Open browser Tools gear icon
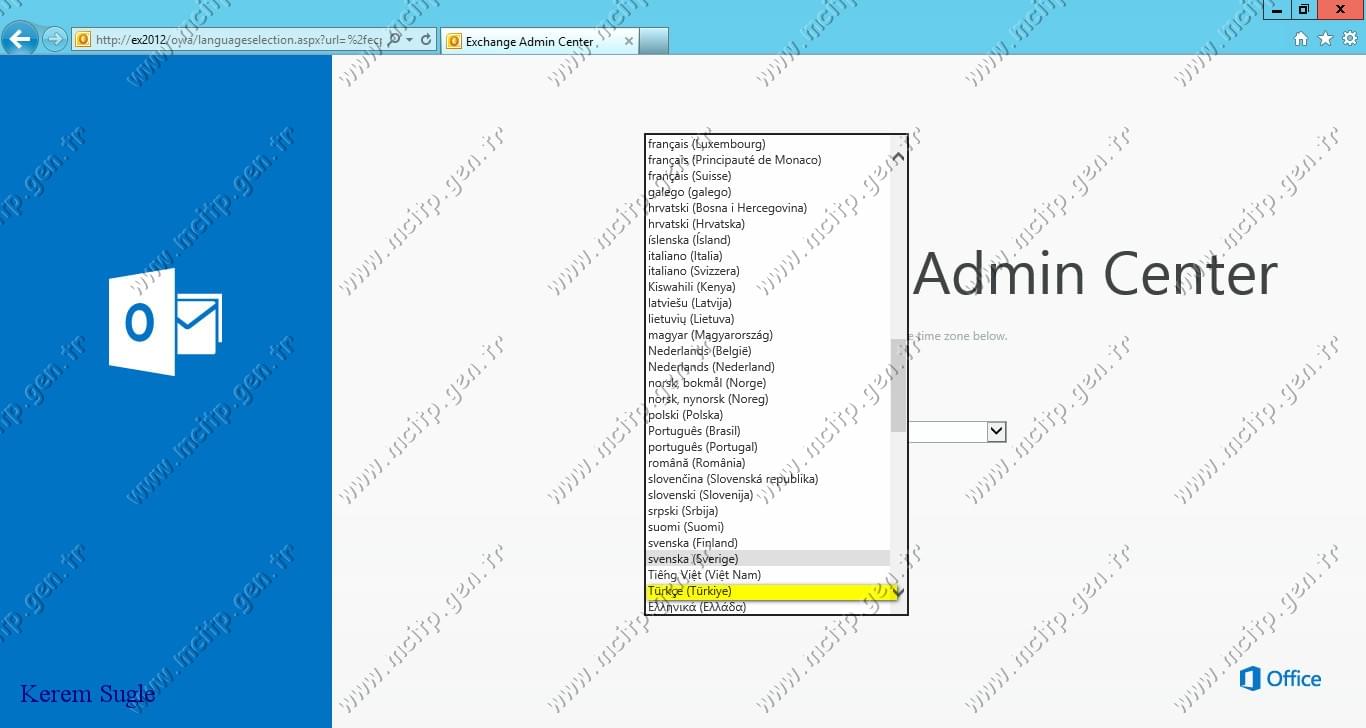Viewport: 1366px width, 728px height. 1349,39
